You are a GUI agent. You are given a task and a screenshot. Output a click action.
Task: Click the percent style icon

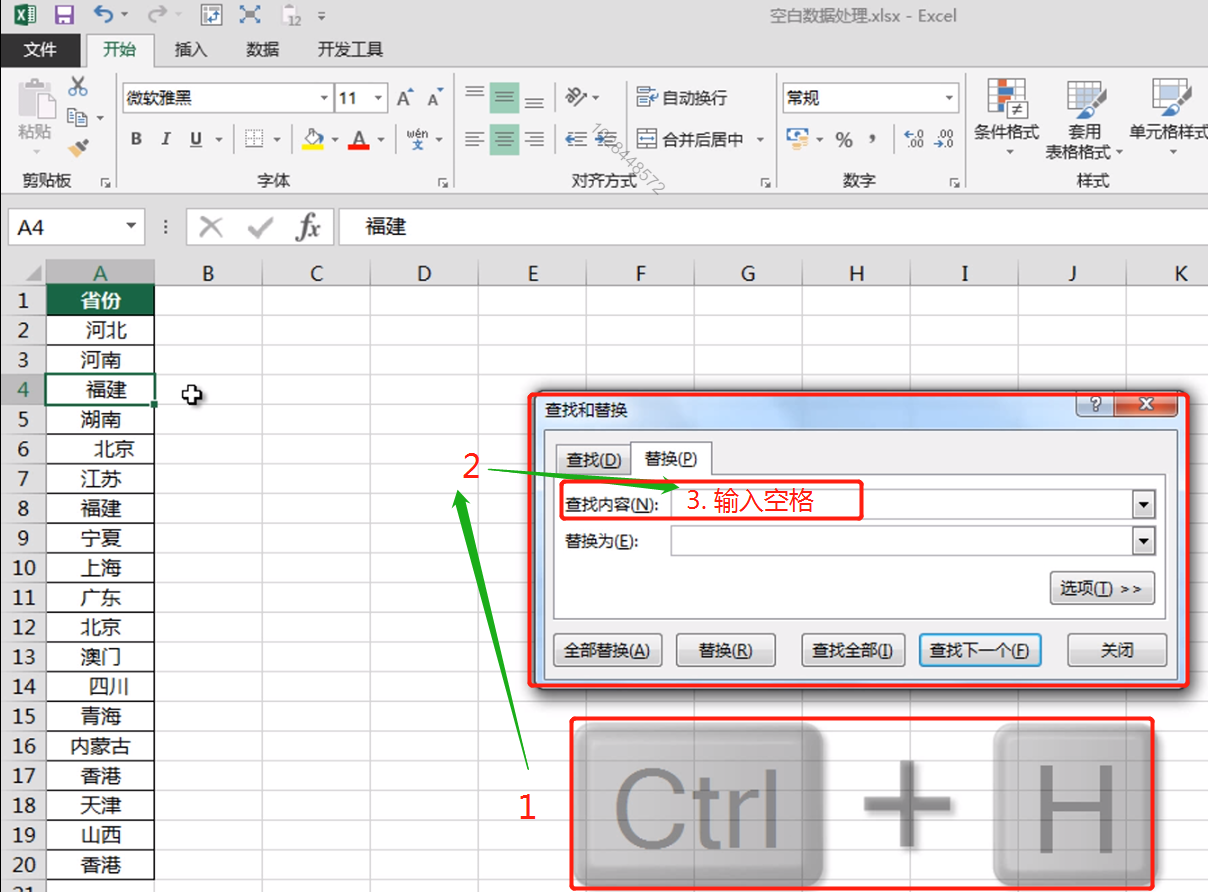click(x=844, y=139)
